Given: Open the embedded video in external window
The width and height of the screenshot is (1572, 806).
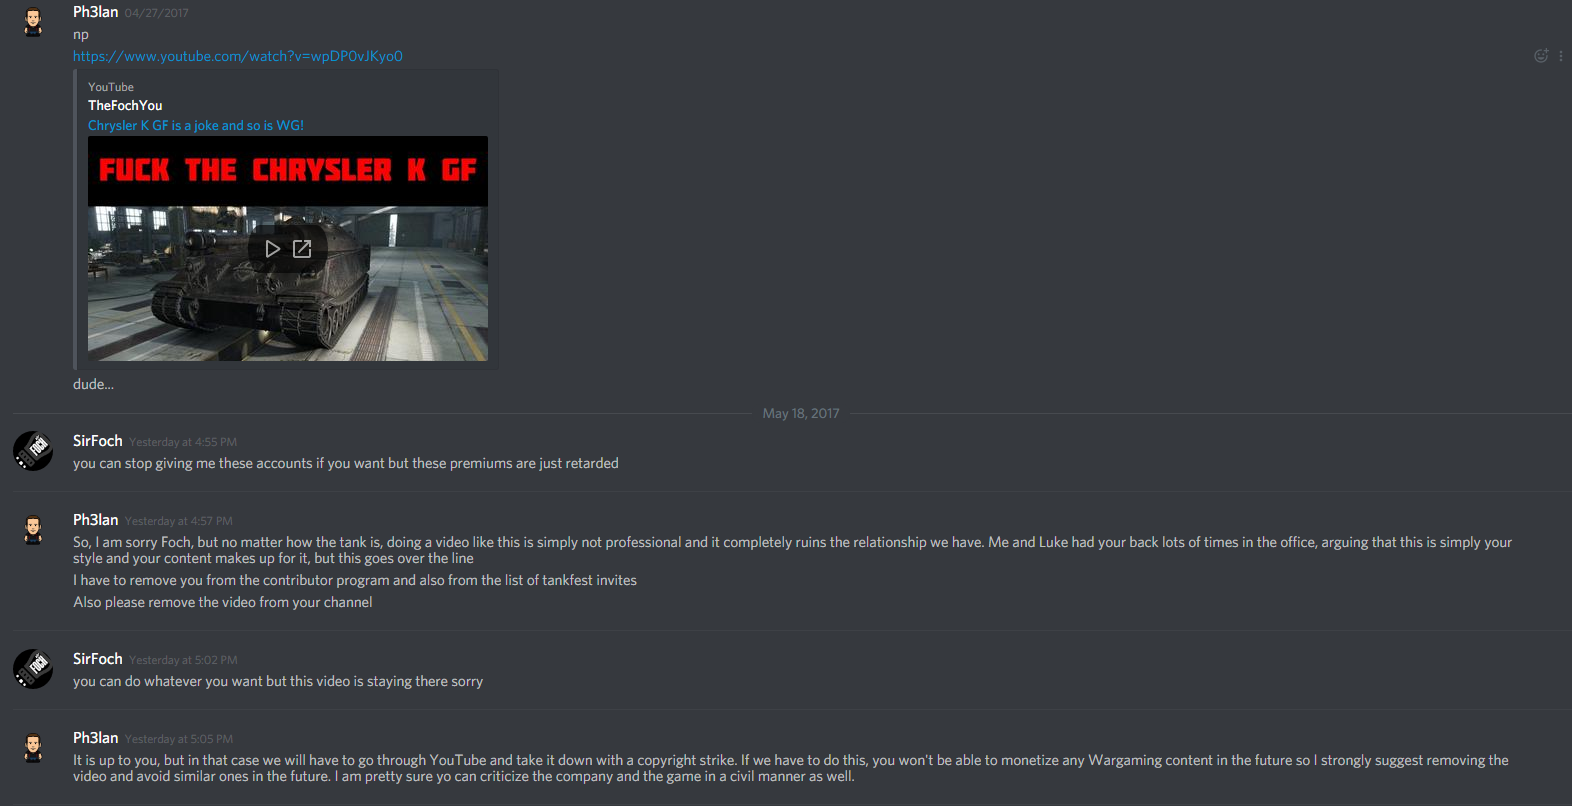Looking at the screenshot, I should pyautogui.click(x=302, y=249).
